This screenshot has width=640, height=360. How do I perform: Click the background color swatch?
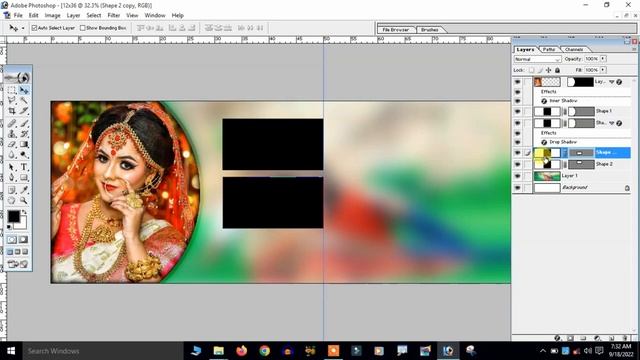[22, 224]
